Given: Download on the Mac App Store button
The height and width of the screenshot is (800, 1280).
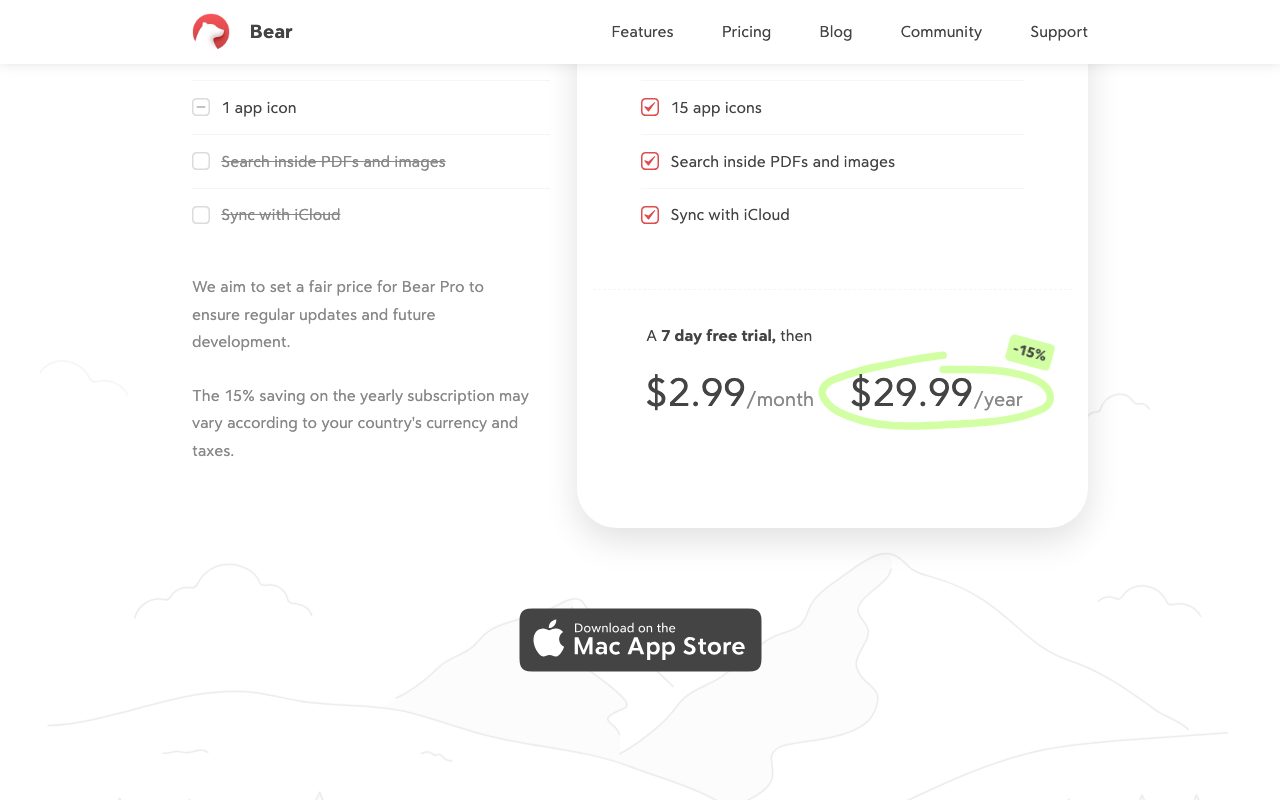Looking at the screenshot, I should point(640,640).
